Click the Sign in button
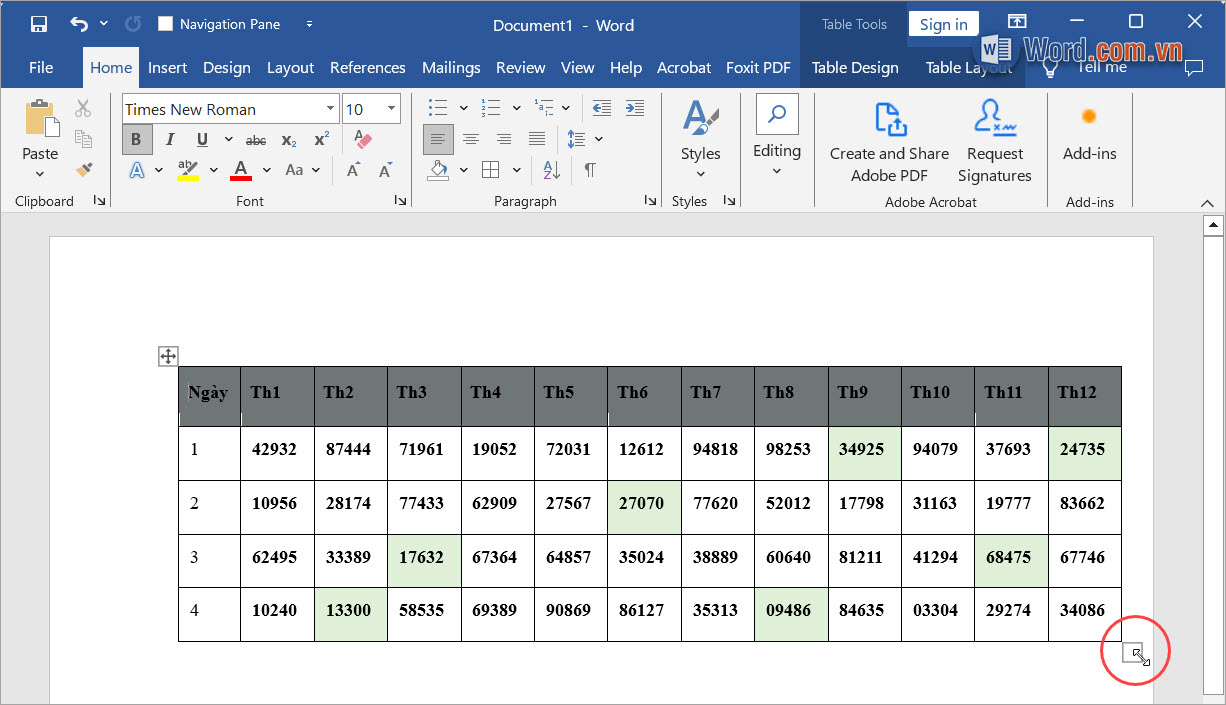The image size is (1226, 705). click(x=943, y=25)
